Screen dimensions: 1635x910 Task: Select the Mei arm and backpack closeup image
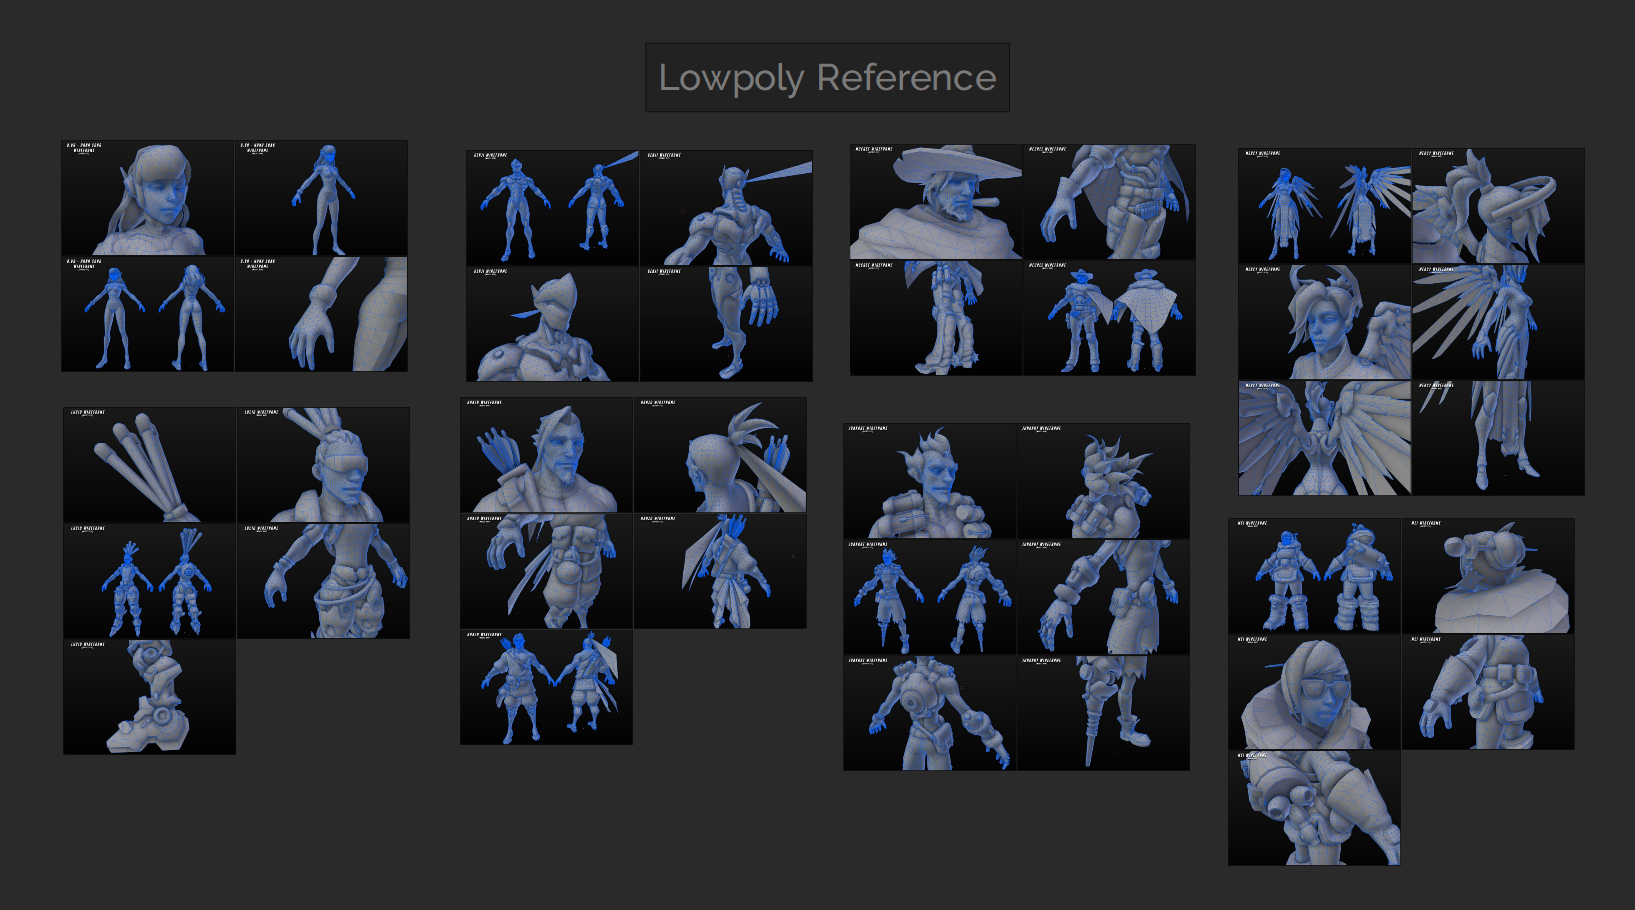pyautogui.click(x=1488, y=692)
